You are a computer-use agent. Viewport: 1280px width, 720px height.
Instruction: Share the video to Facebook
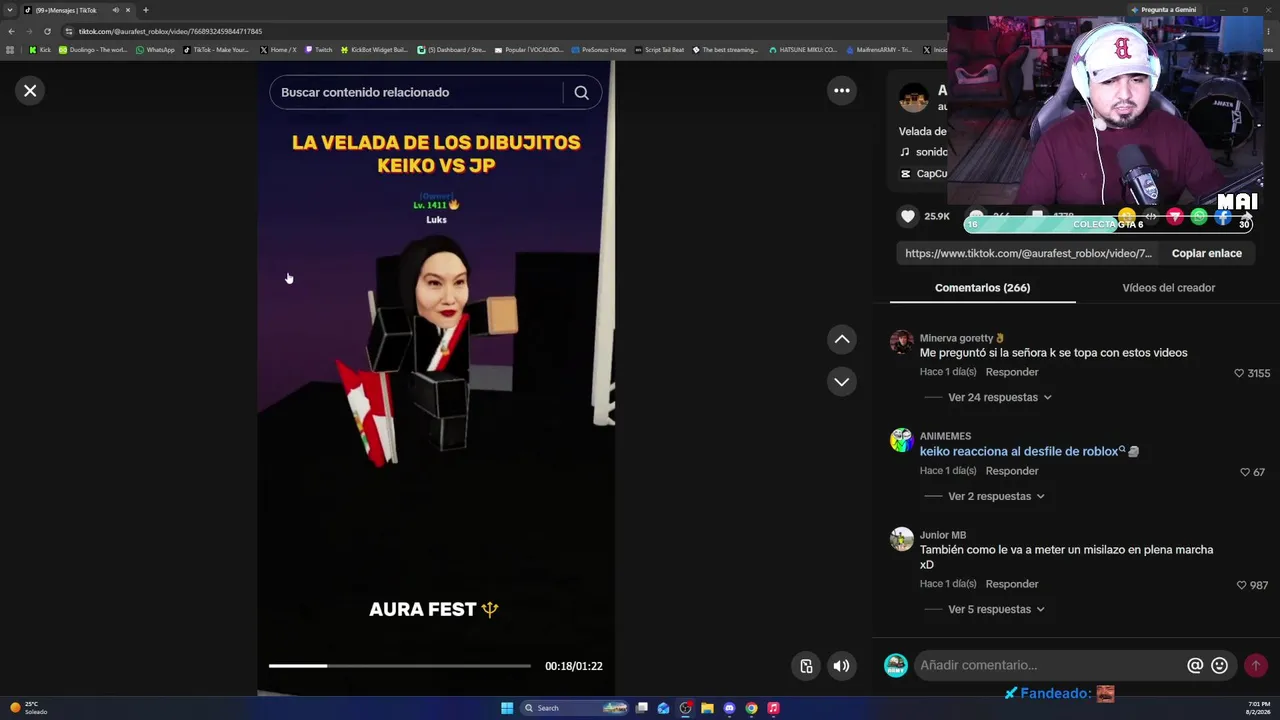click(x=1223, y=216)
